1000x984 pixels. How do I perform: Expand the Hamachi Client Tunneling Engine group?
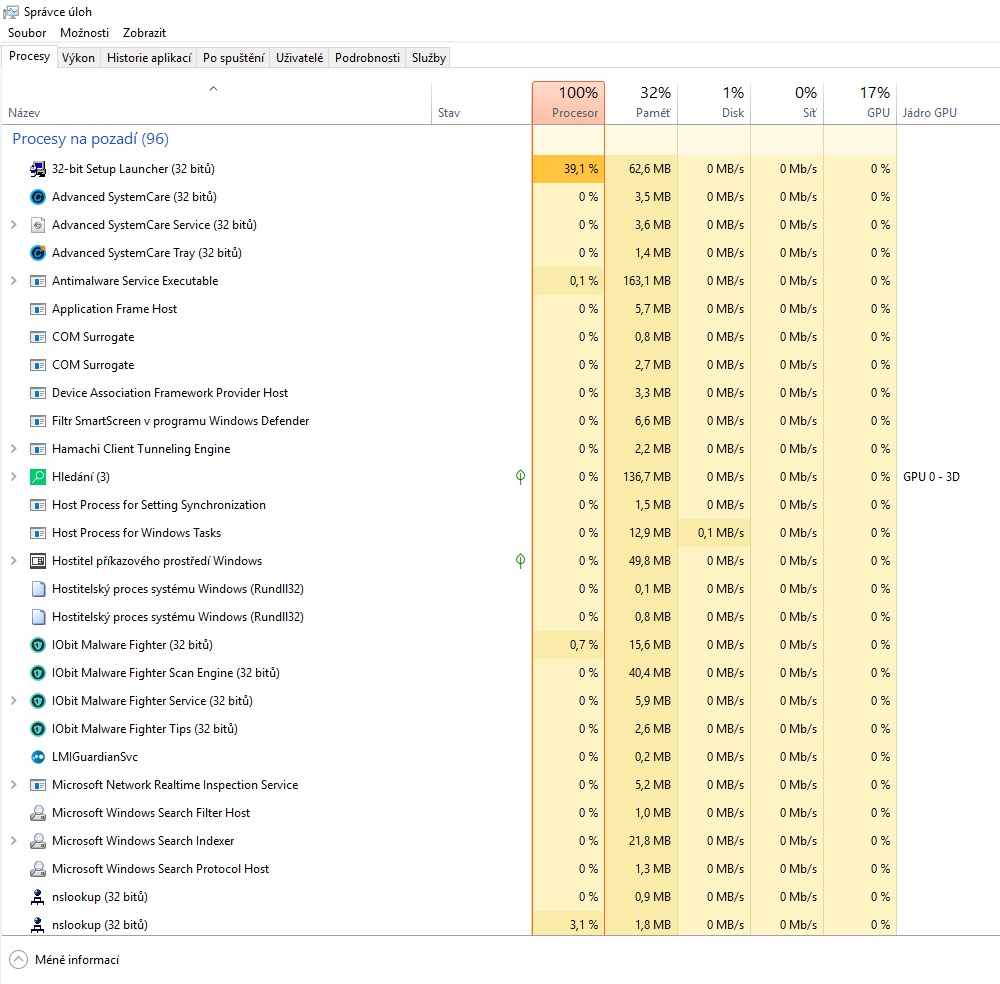coord(13,449)
